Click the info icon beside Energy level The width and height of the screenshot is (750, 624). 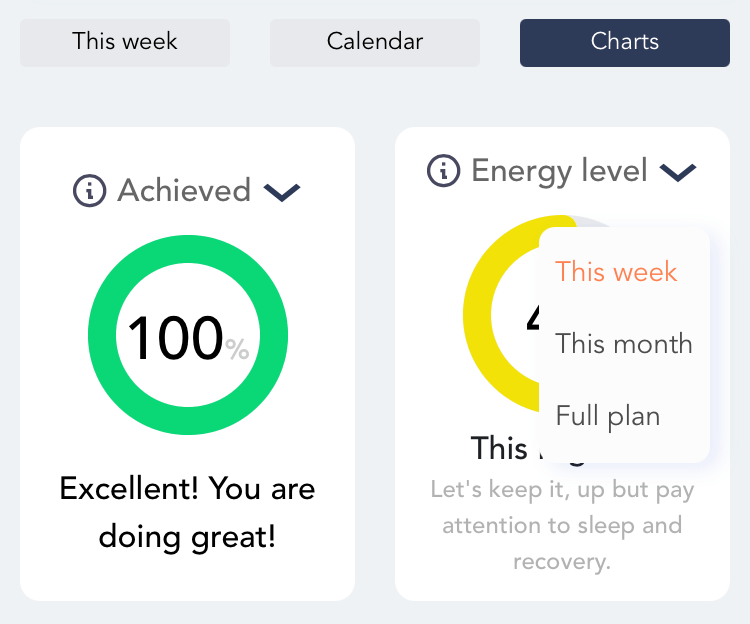[x=443, y=171]
